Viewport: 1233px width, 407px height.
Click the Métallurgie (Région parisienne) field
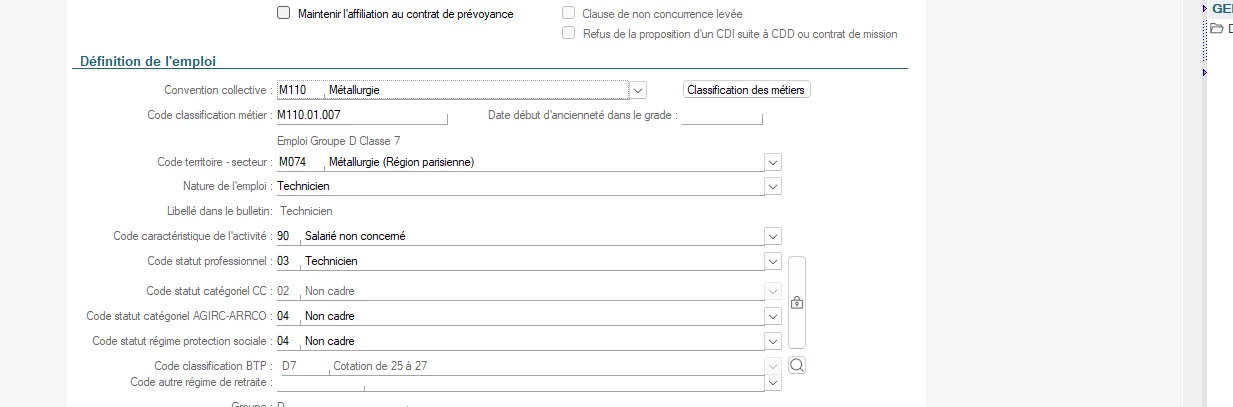(544, 162)
